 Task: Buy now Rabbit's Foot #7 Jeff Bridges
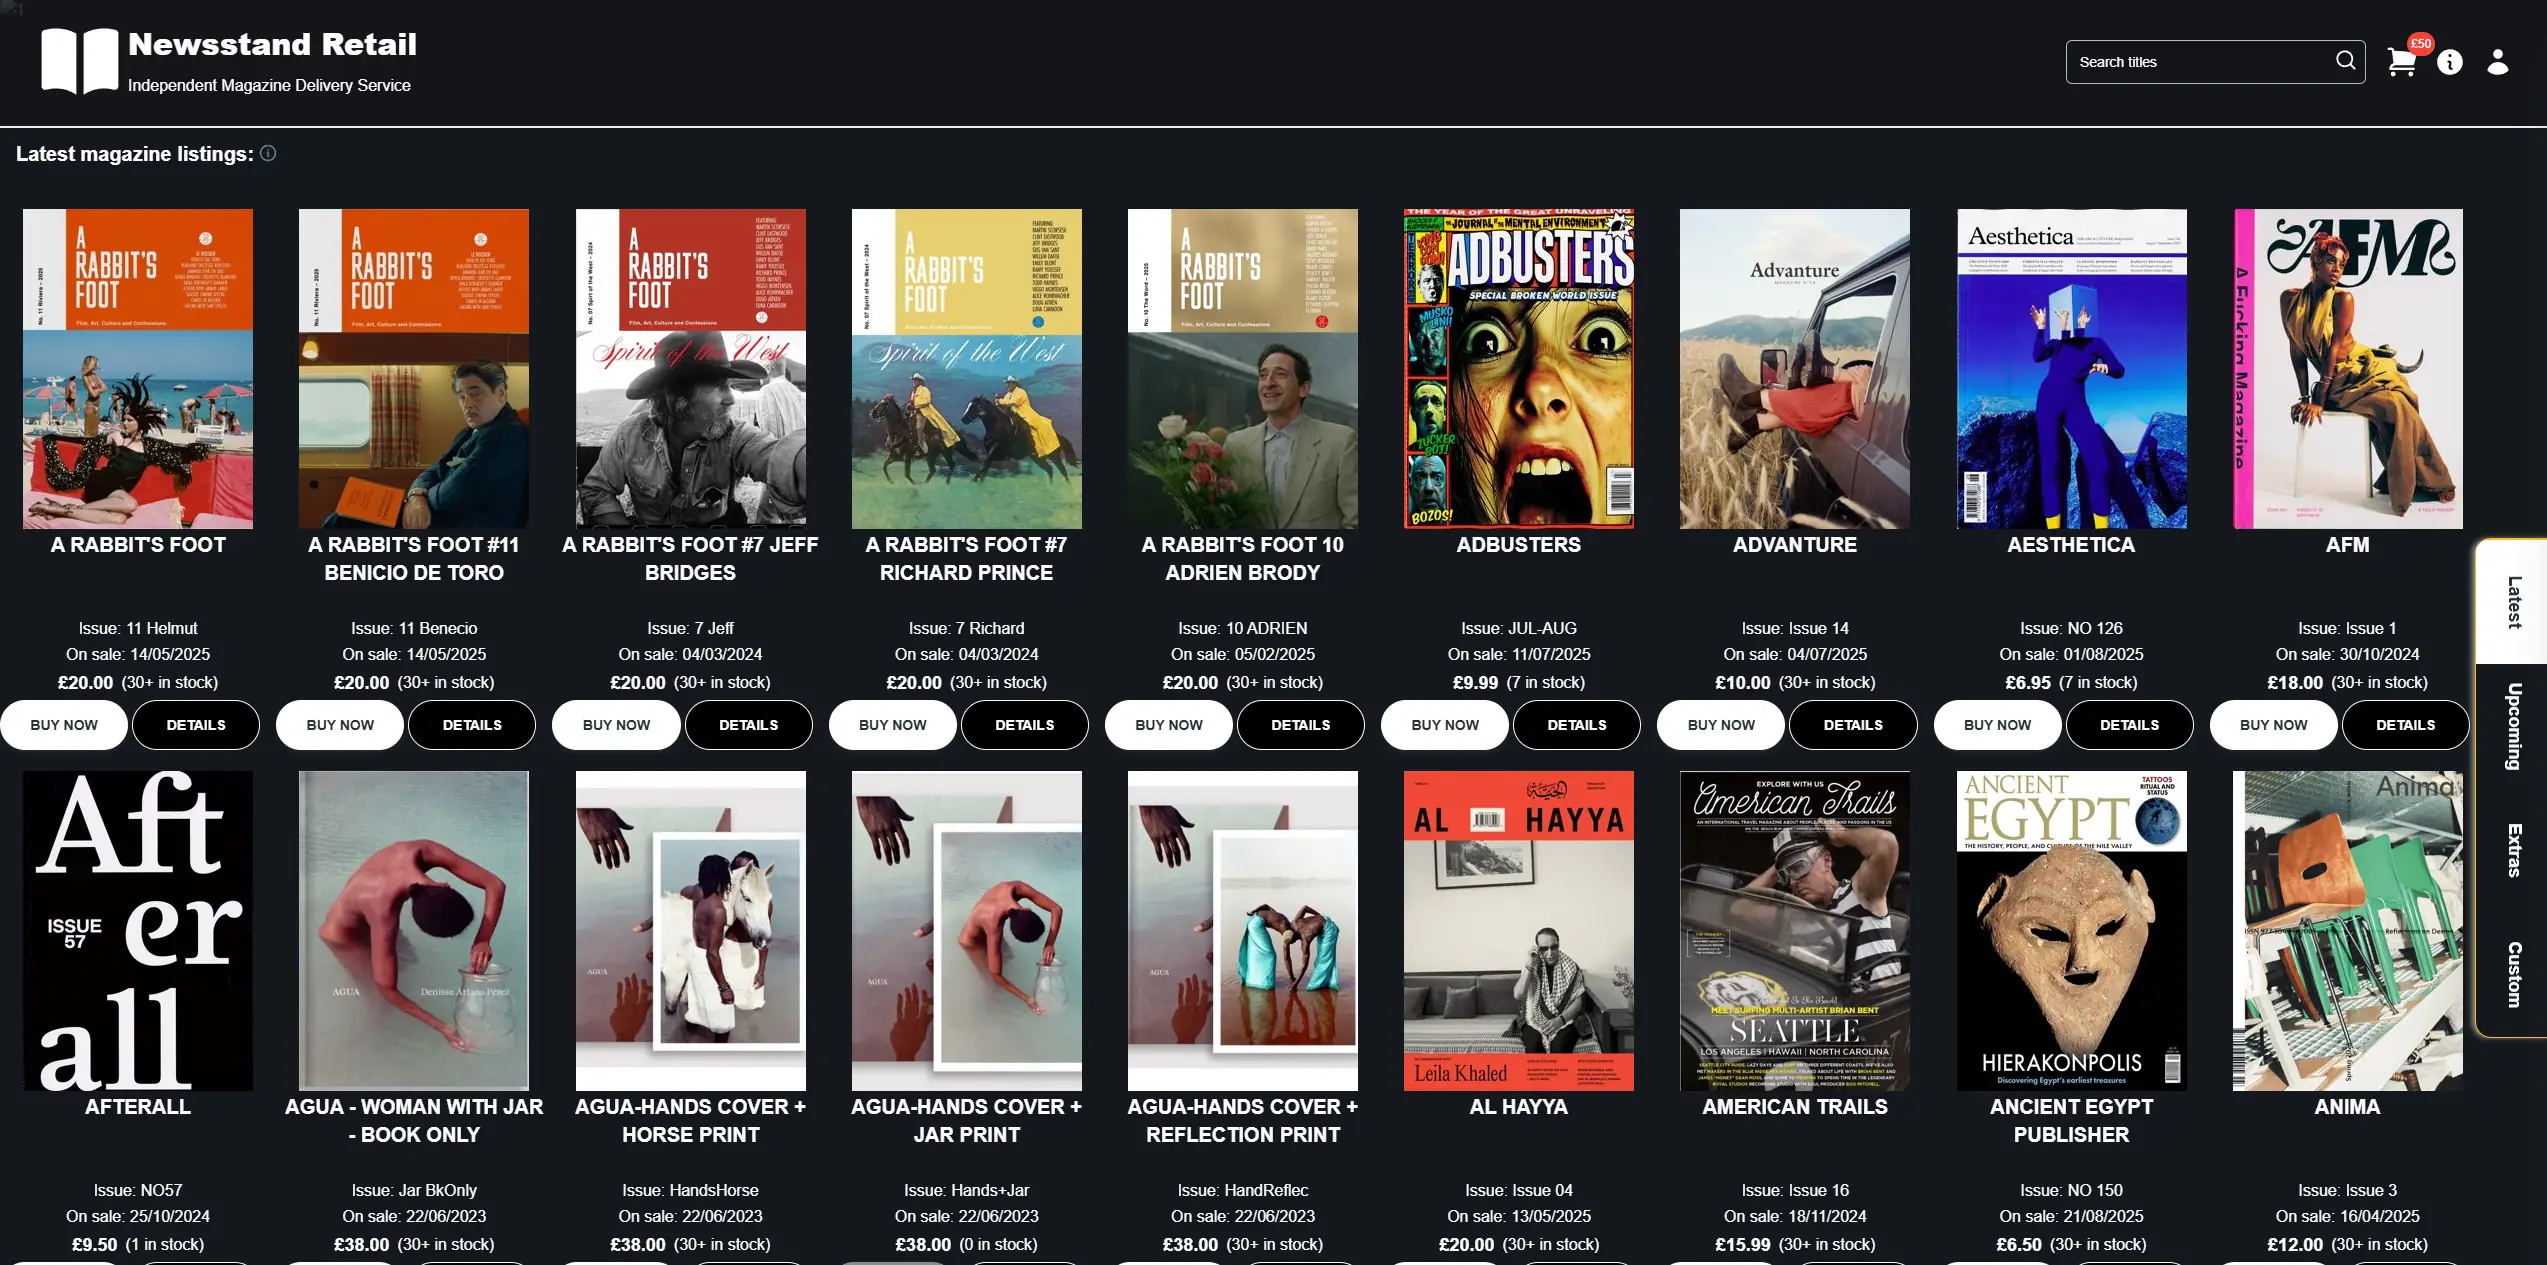pyautogui.click(x=616, y=725)
